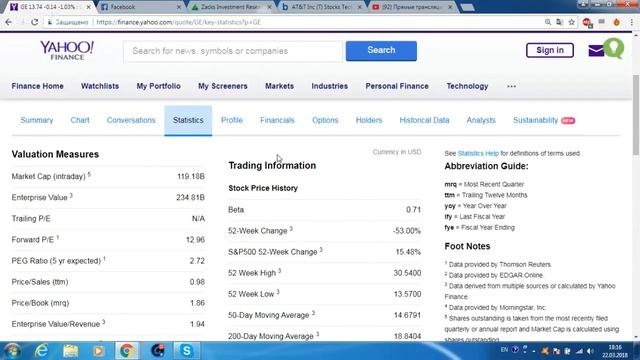Open the Chrome menu dots icon
Screen dimensions: 640x360
pos(632,22)
